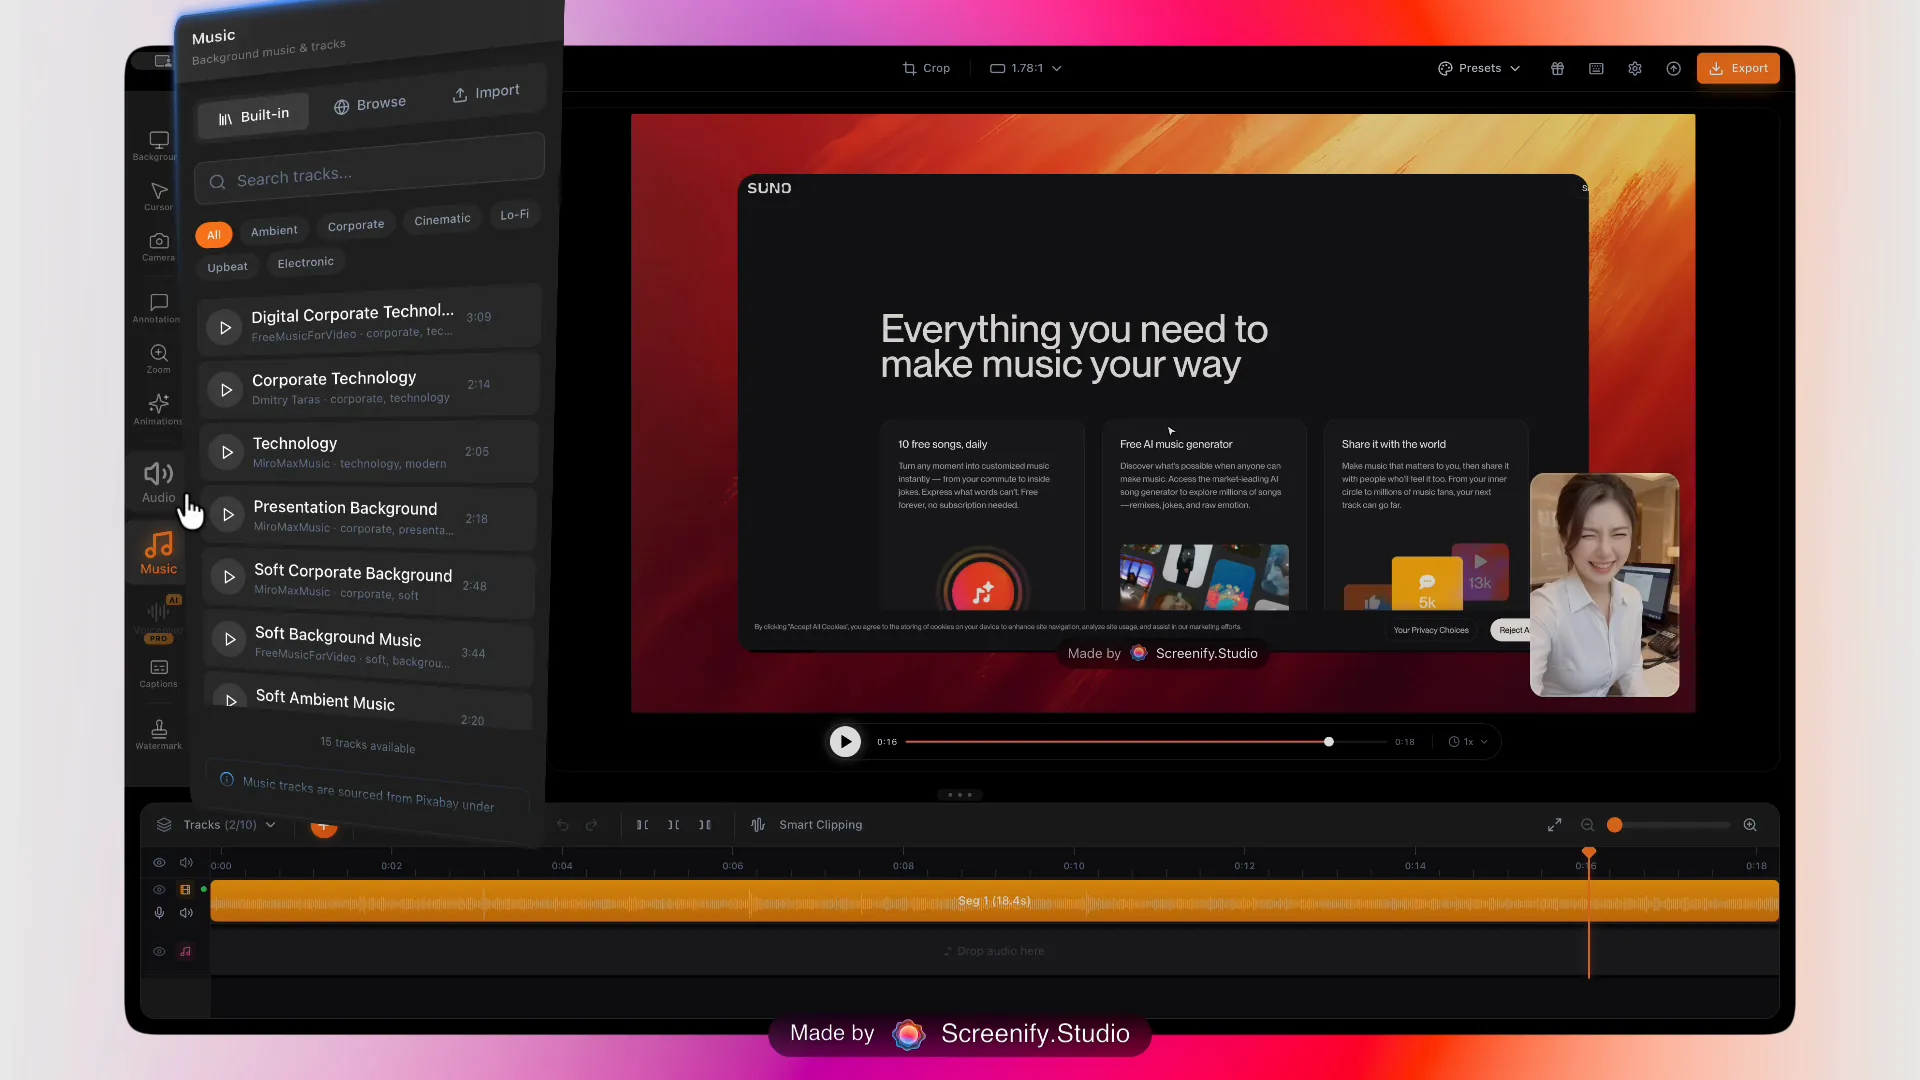Switch to the Built-in music tab
The image size is (1920, 1080).
pos(253,116)
